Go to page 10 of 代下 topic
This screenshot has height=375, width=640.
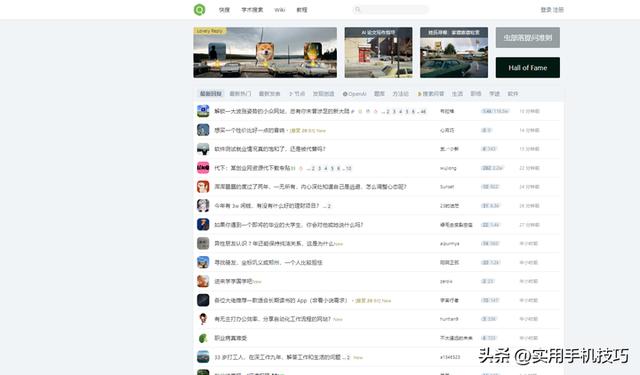click(x=348, y=168)
